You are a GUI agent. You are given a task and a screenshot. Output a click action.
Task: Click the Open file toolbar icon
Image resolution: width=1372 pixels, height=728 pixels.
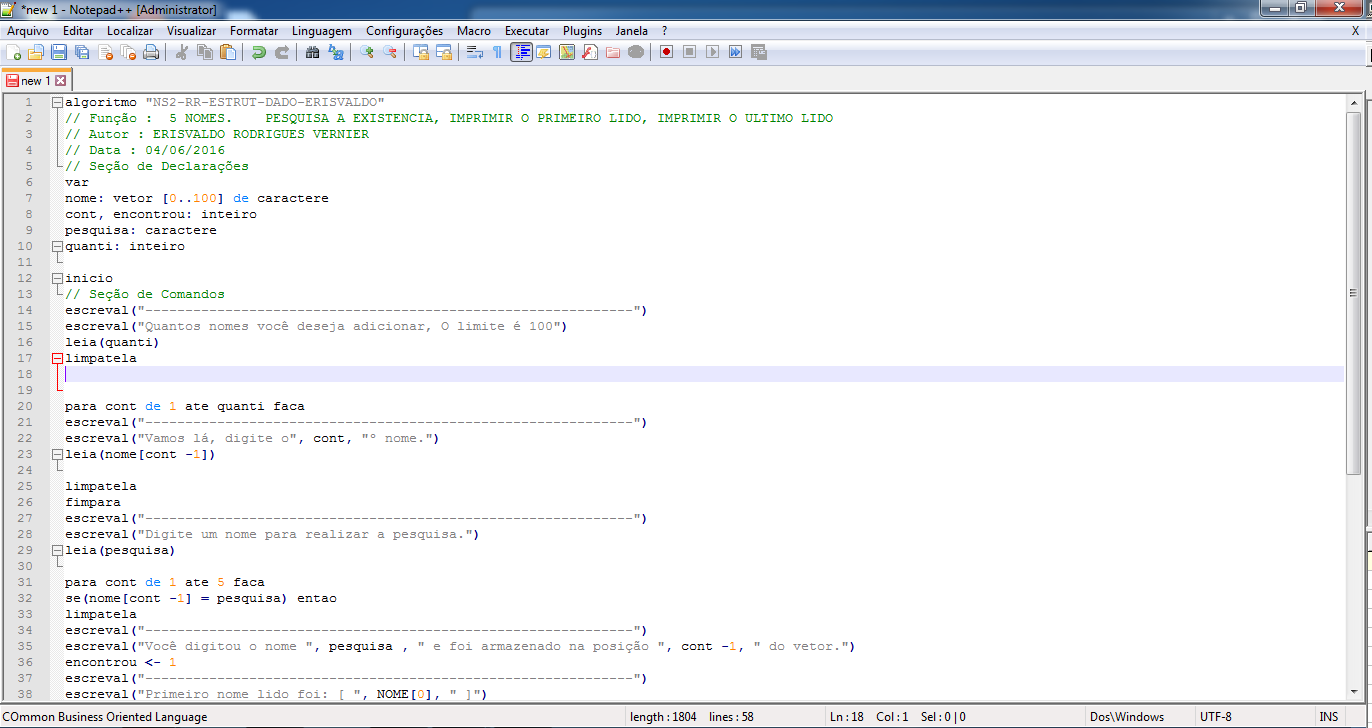pos(35,52)
